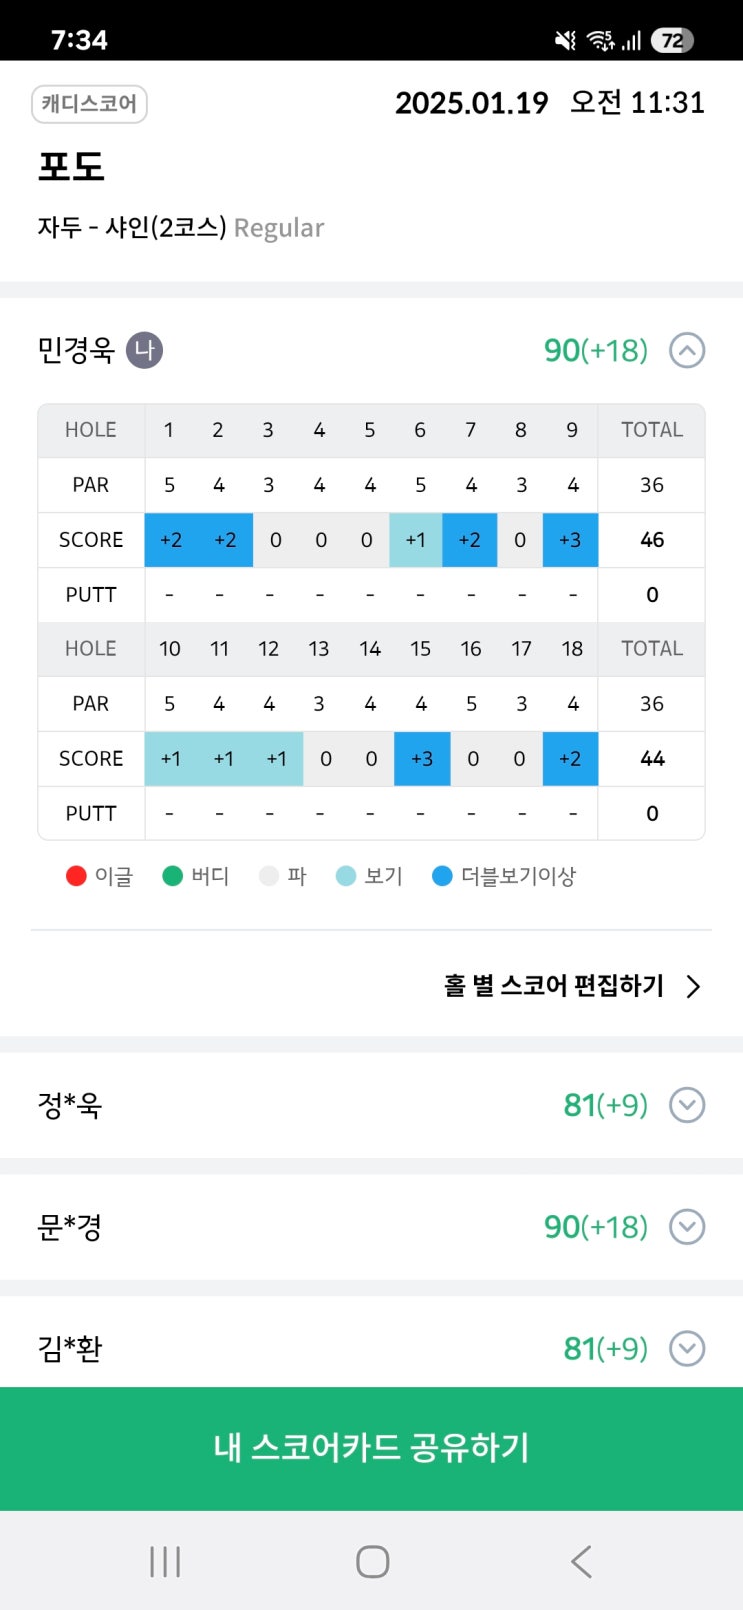Expand 문*경 score details chevron
This screenshot has height=1610, width=743.
[x=687, y=1227]
